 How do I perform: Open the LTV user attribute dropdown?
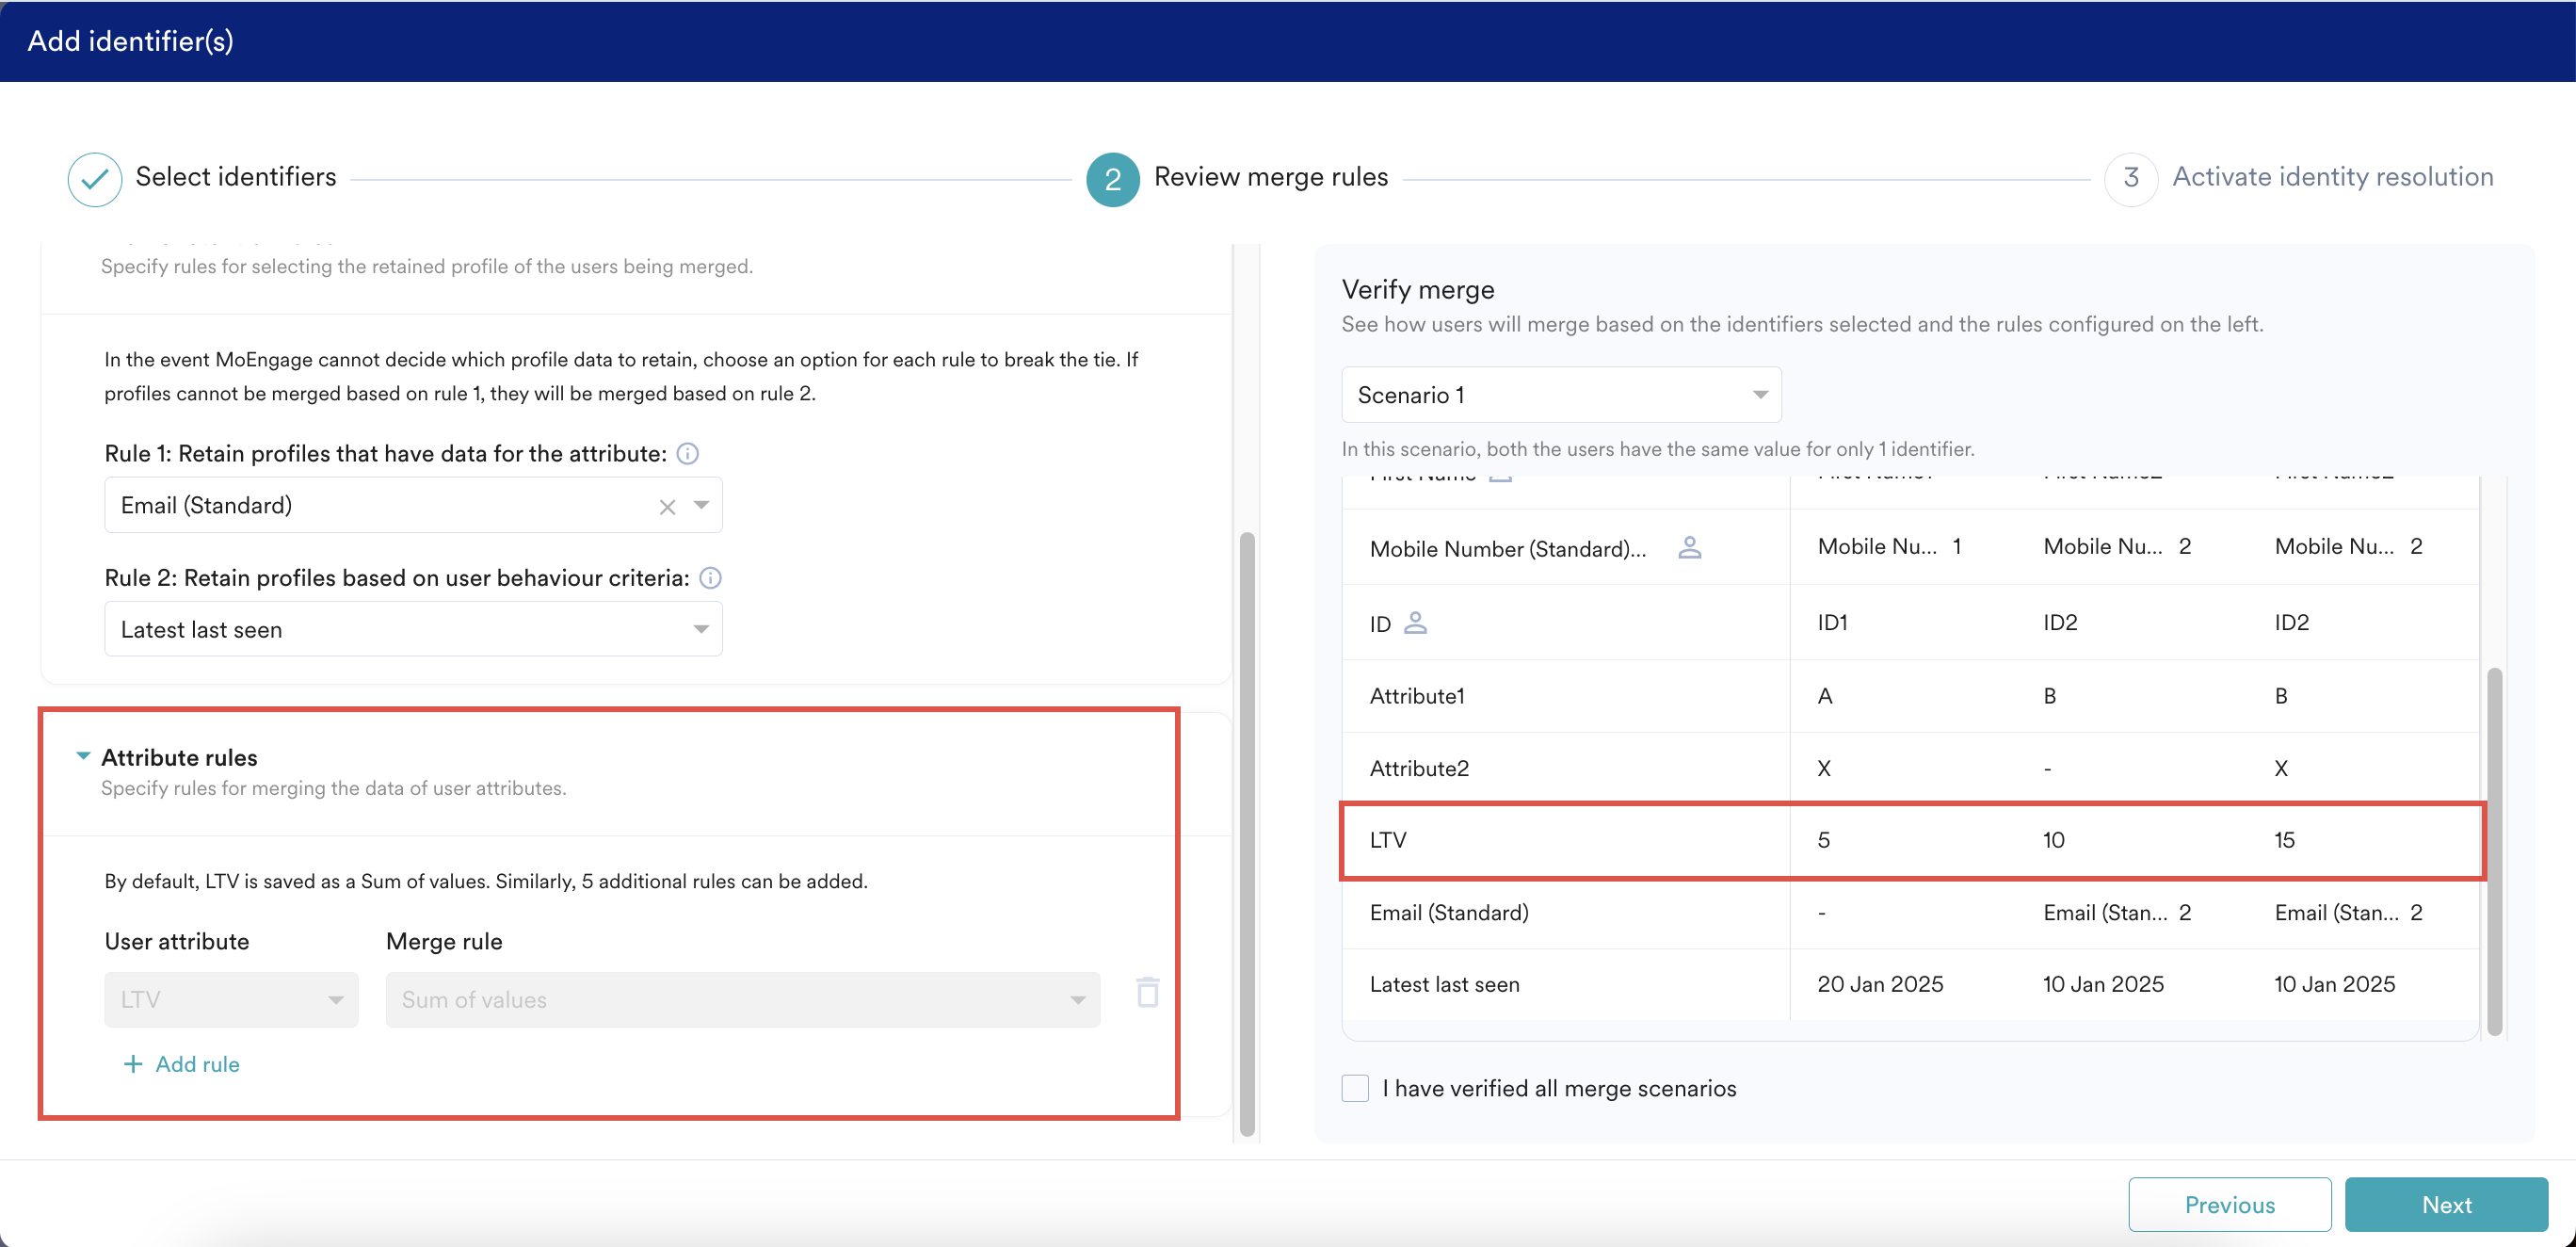pos(335,999)
